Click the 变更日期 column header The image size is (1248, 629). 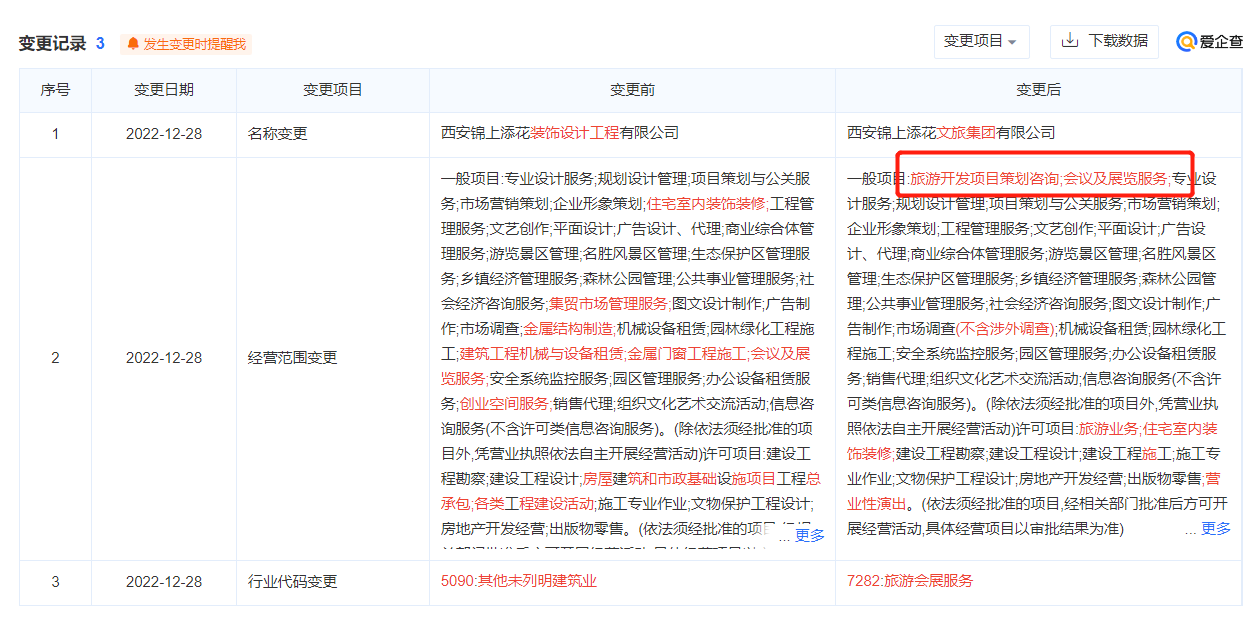tap(164, 90)
